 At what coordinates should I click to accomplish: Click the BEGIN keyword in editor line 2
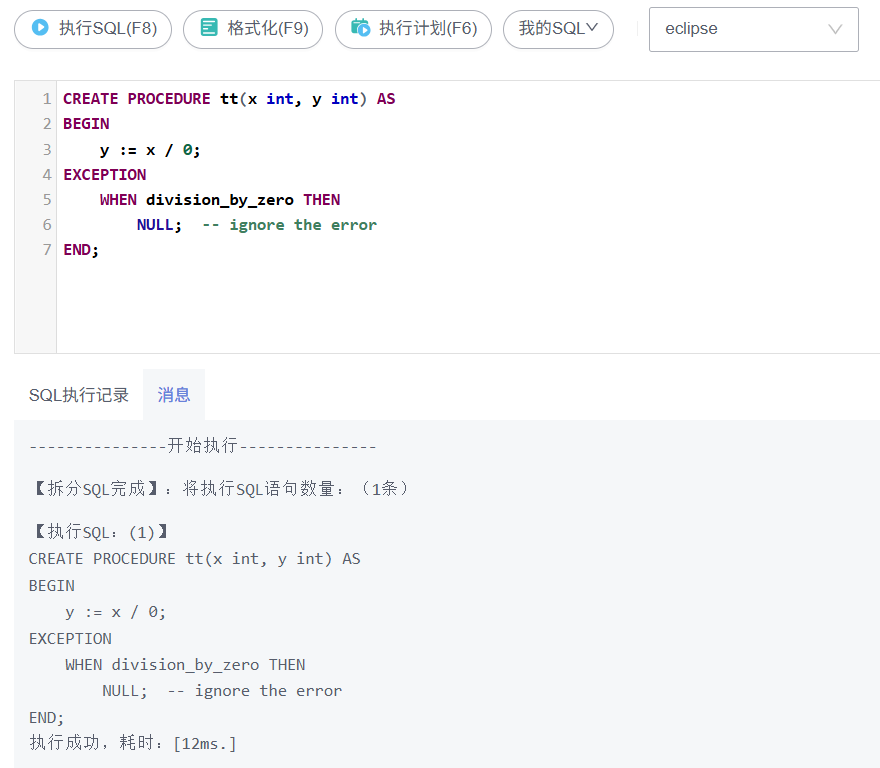coord(86,124)
